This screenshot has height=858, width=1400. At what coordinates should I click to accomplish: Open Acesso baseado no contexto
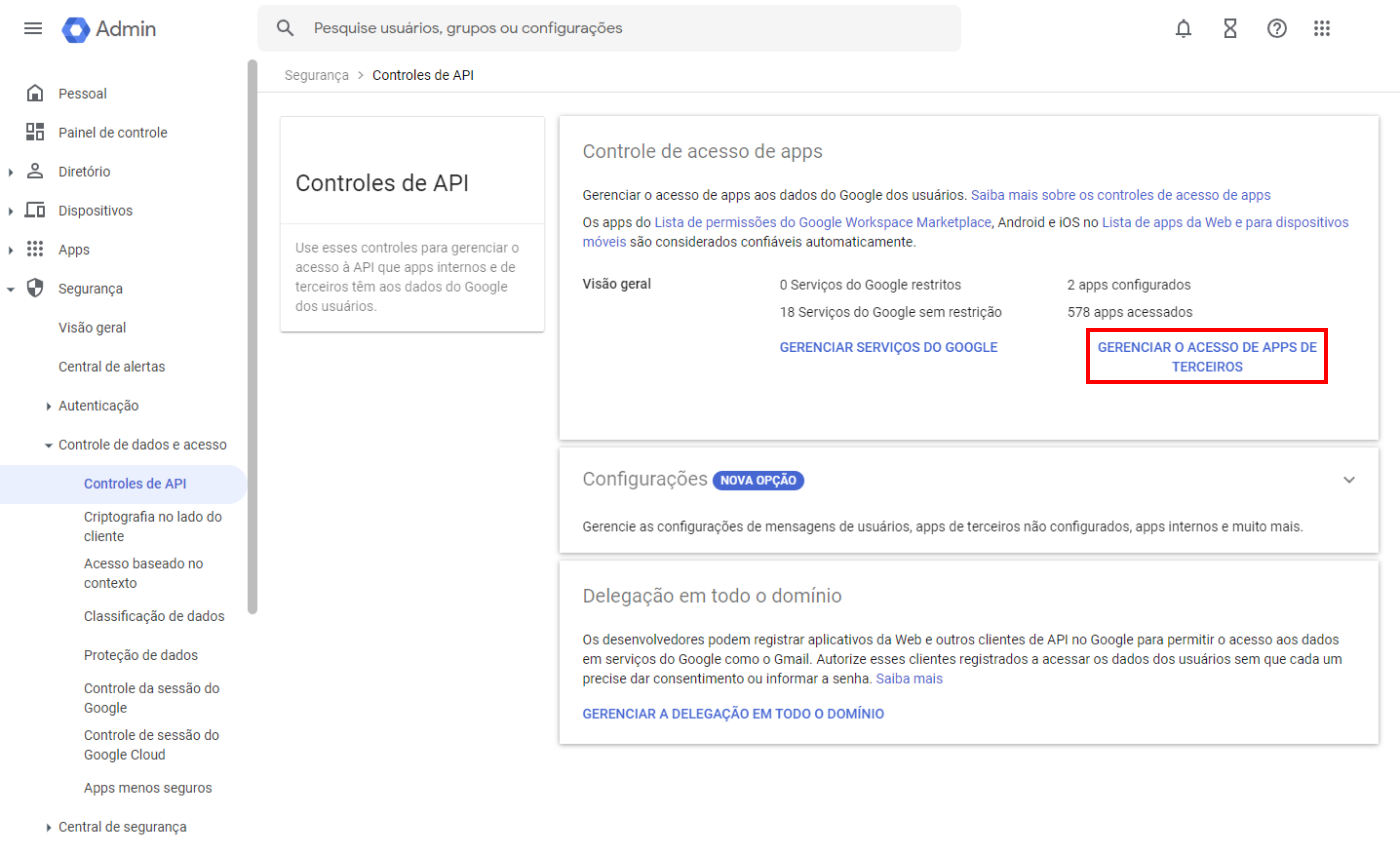(144, 573)
